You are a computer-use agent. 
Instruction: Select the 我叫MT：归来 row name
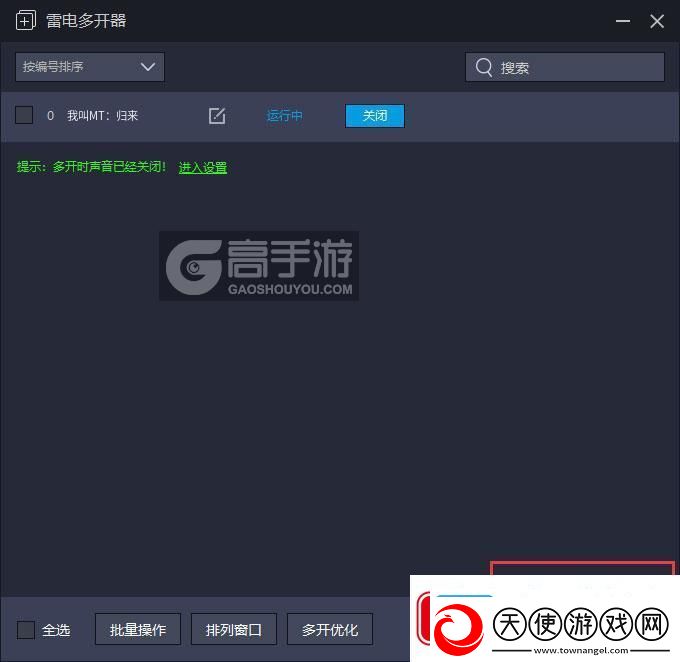[102, 115]
